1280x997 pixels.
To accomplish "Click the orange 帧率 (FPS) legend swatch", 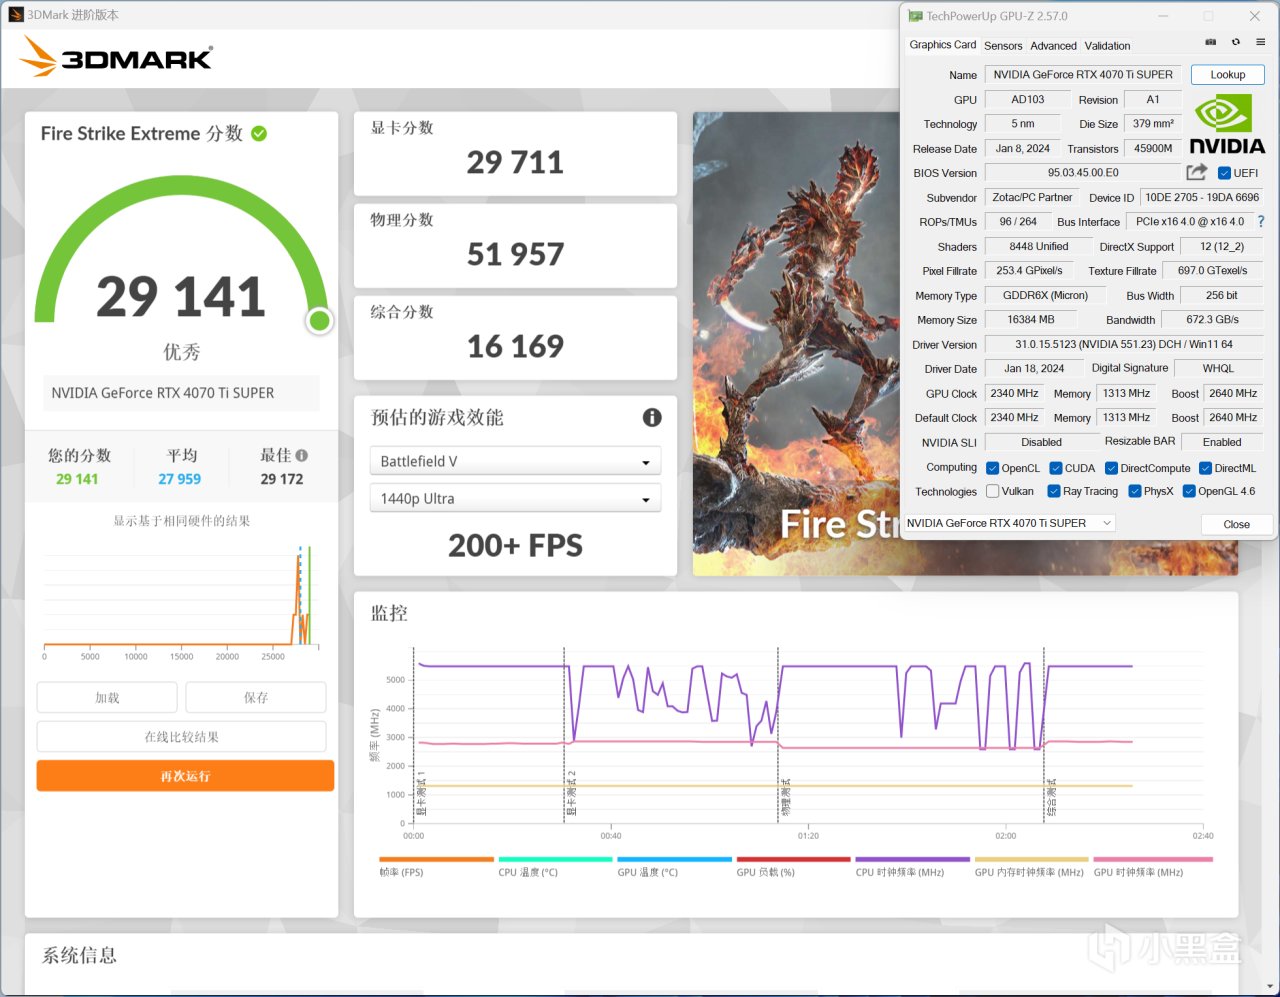I will tap(436, 859).
